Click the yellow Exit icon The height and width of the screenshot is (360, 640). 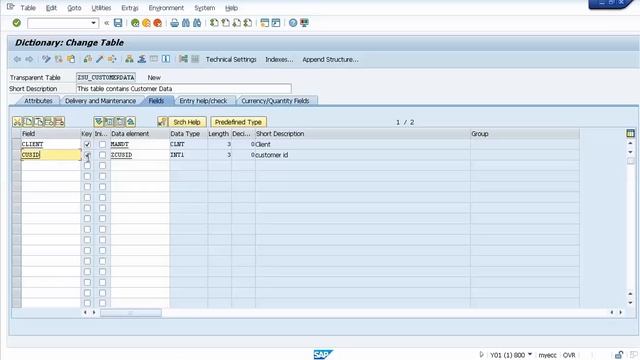[x=146, y=23]
